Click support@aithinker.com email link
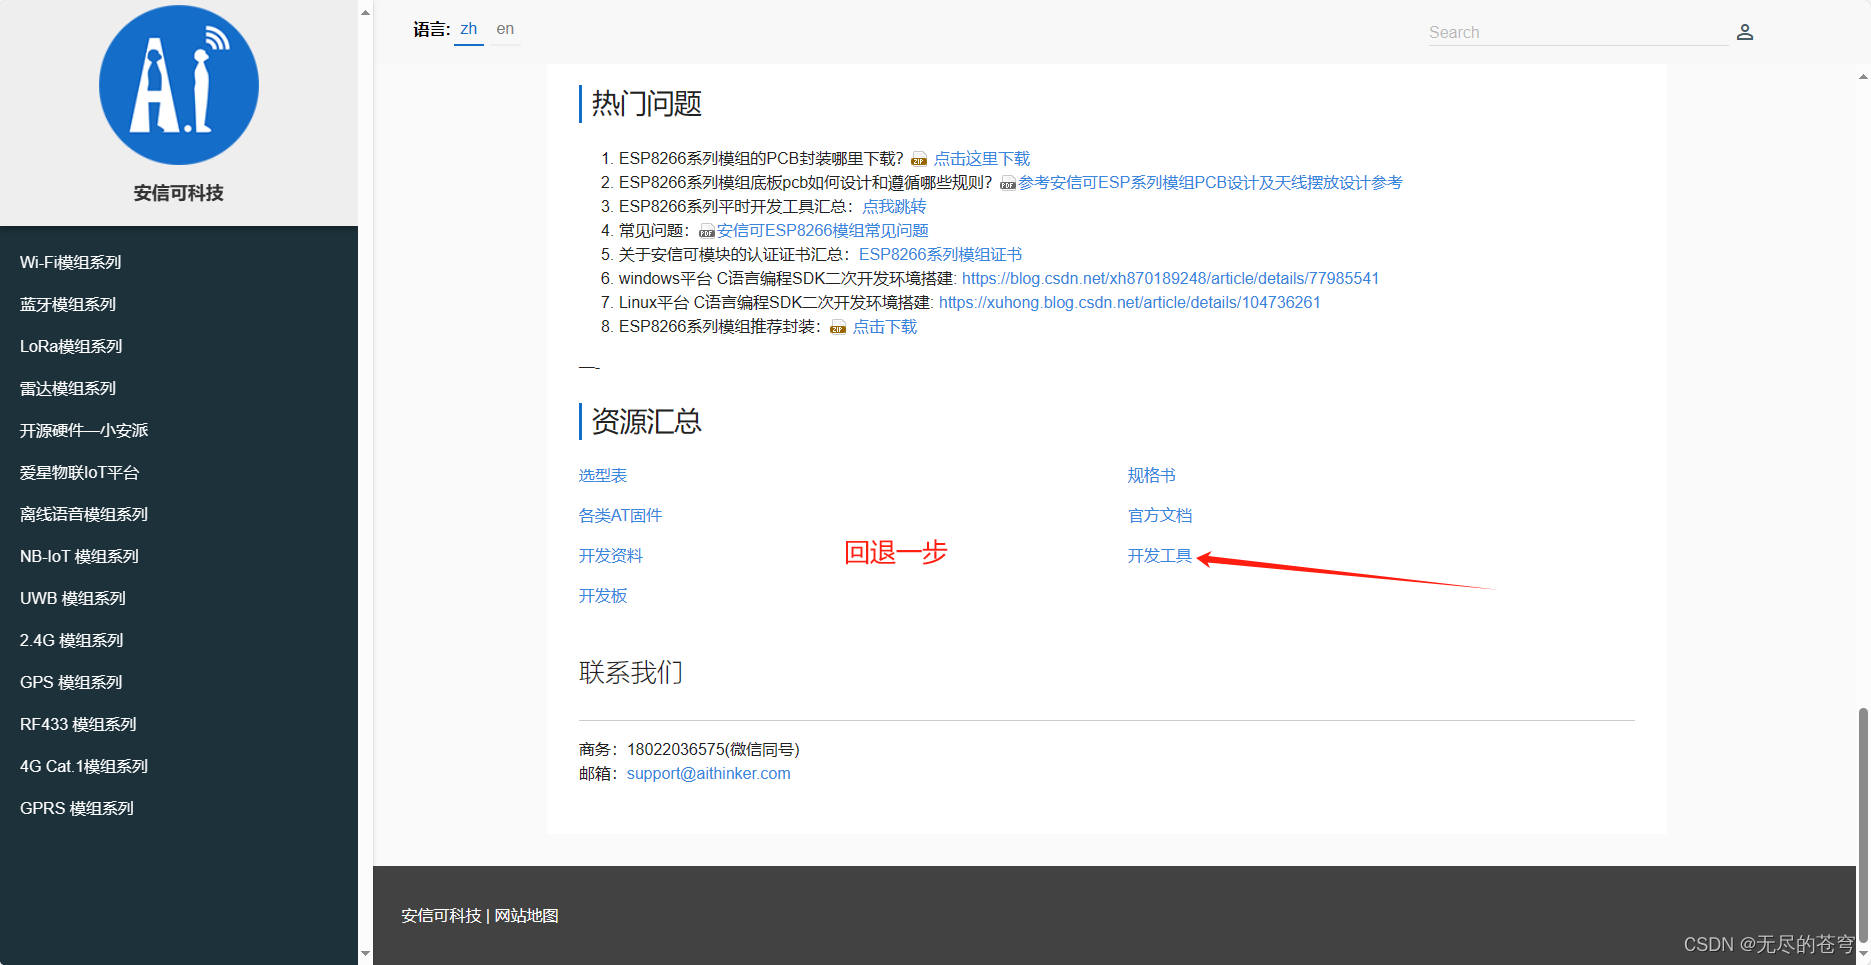The image size is (1871, 965). pyautogui.click(x=708, y=774)
